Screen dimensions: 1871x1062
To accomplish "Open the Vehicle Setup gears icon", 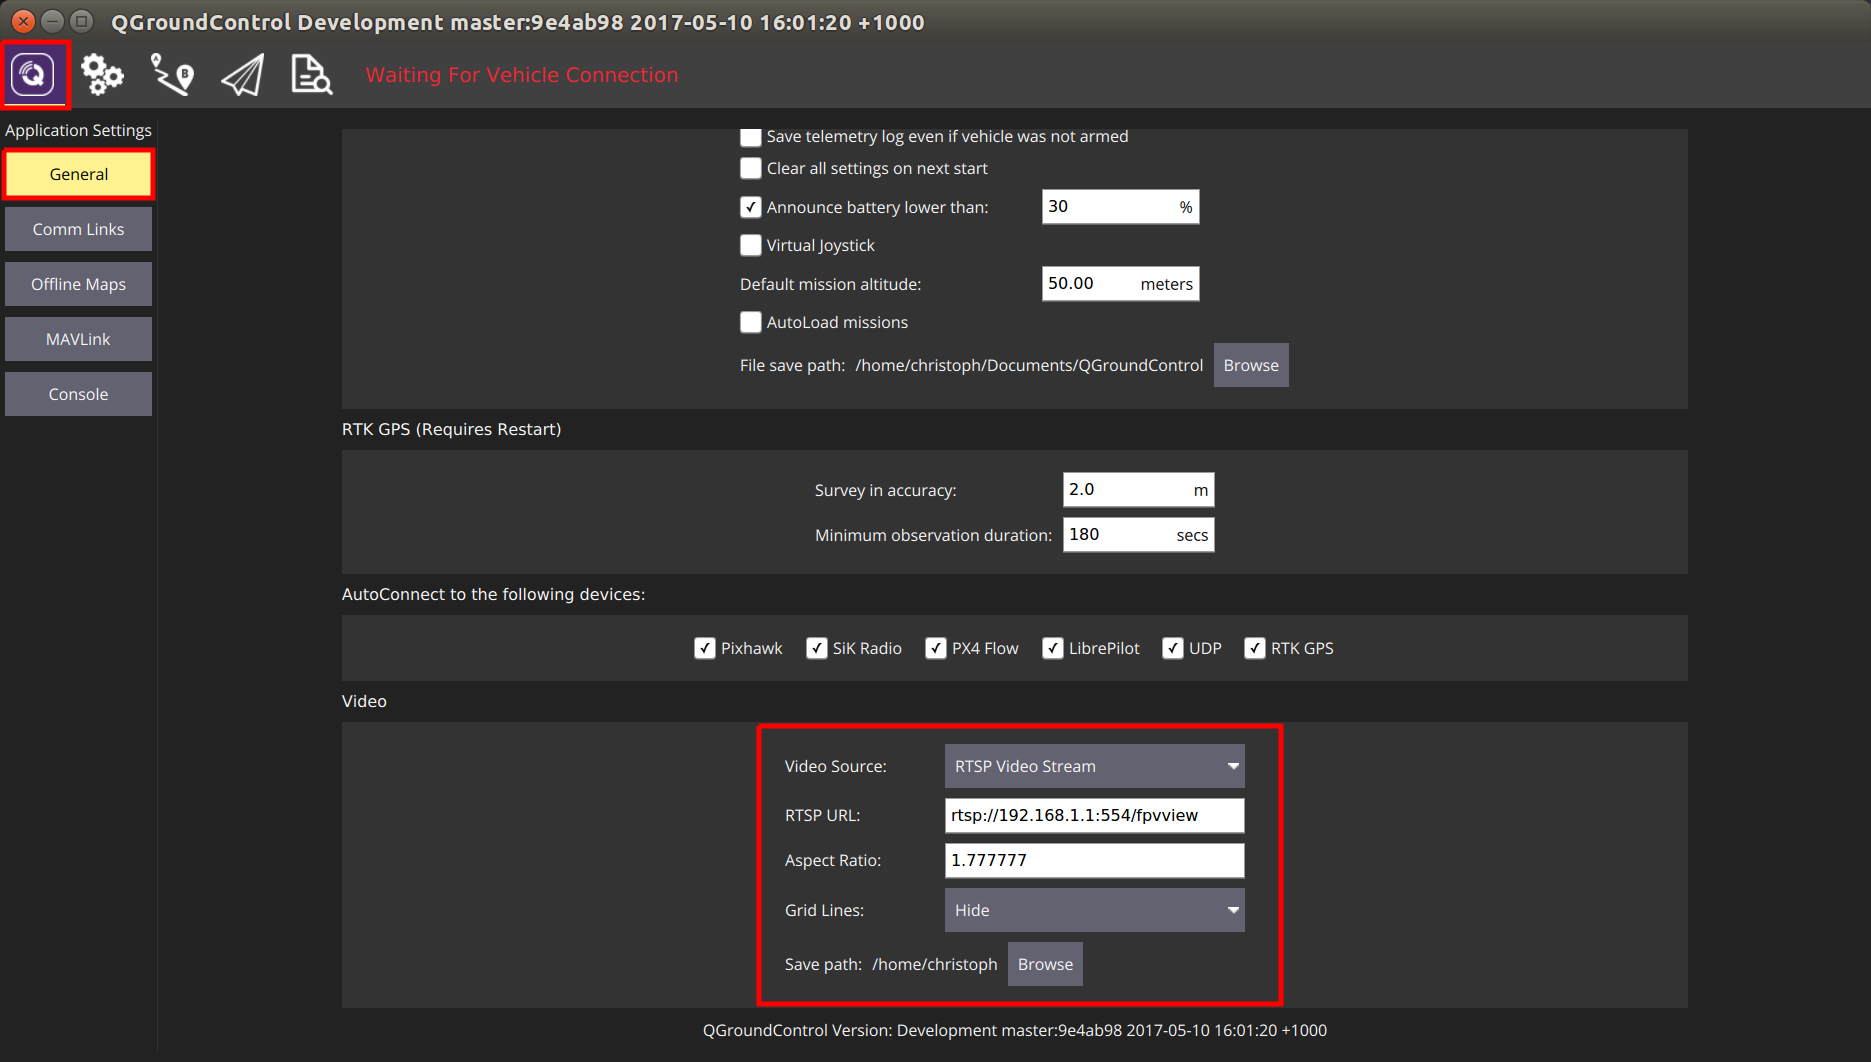I will [102, 74].
